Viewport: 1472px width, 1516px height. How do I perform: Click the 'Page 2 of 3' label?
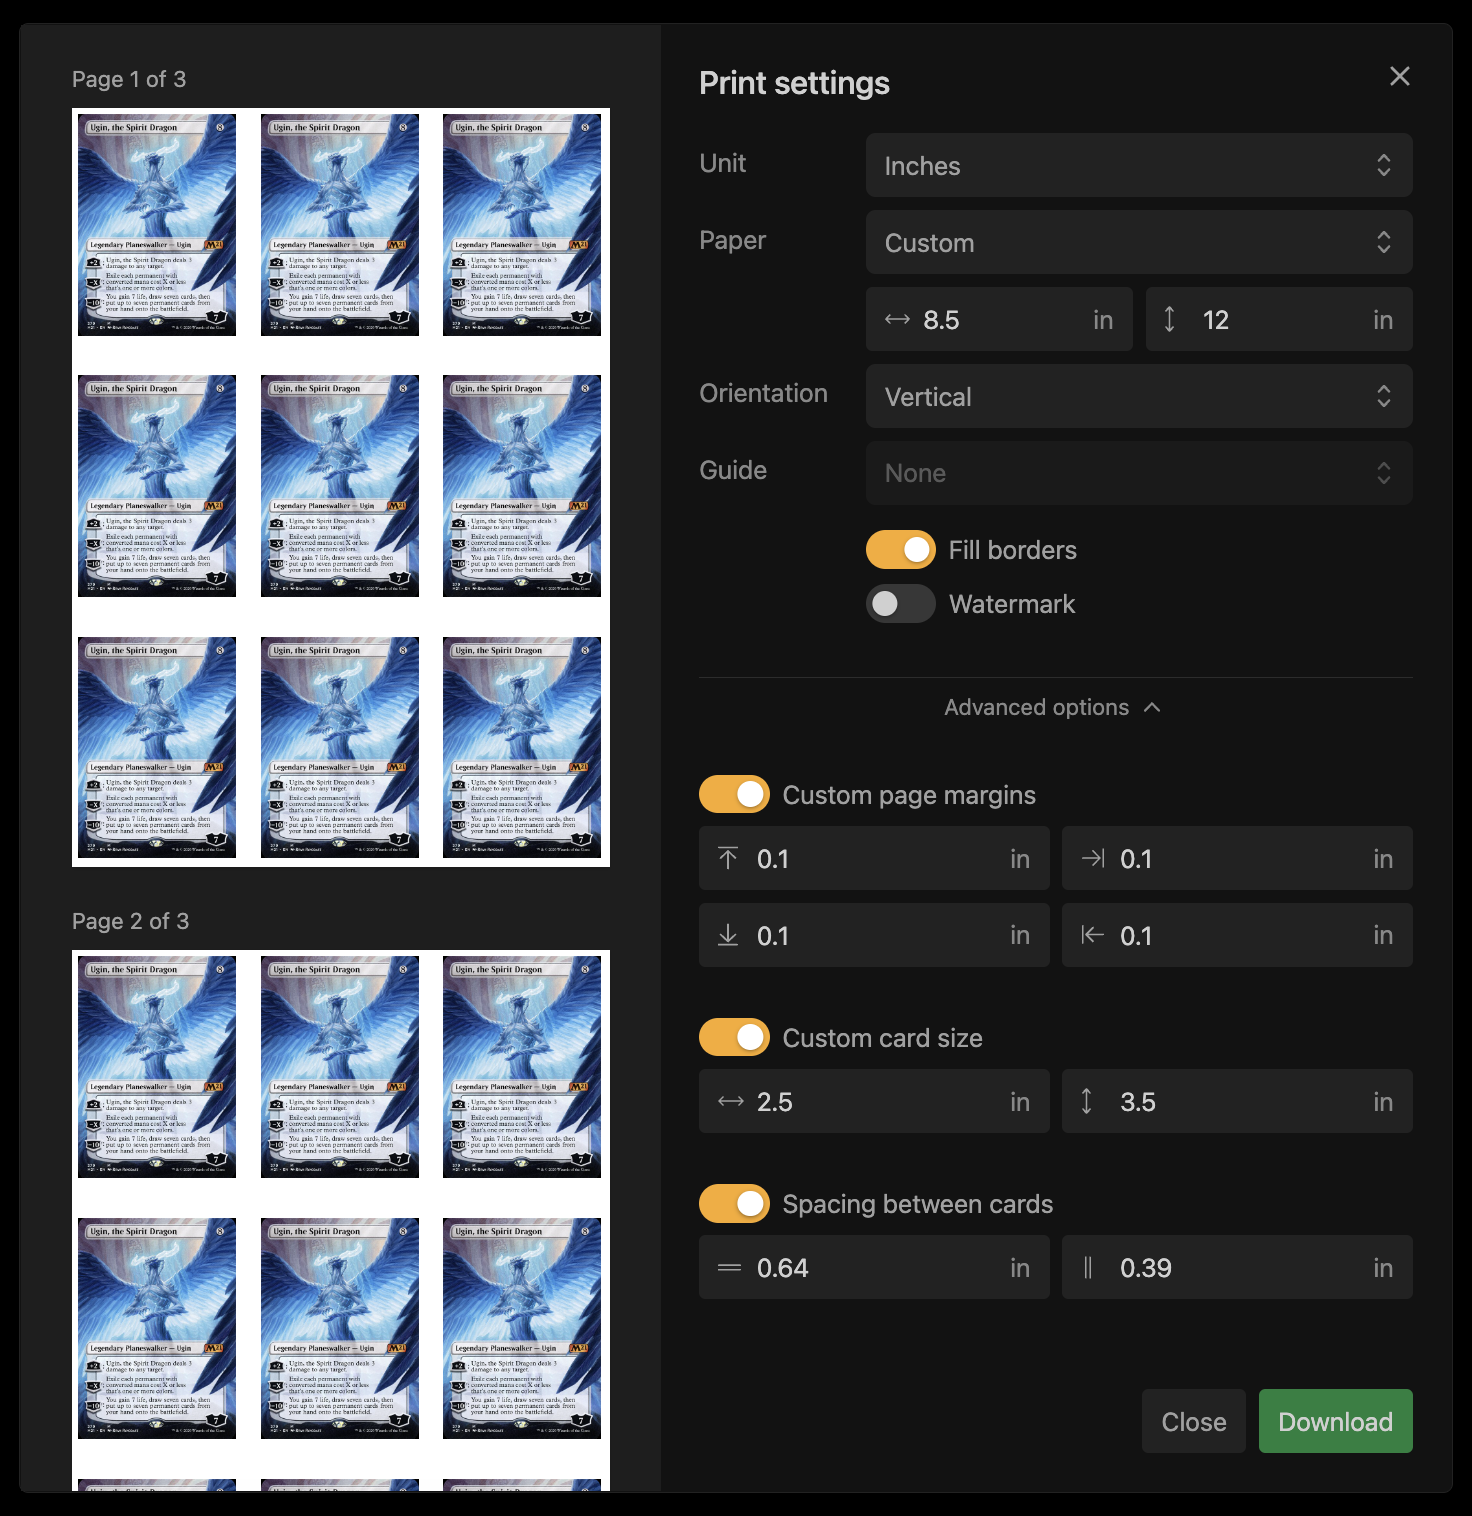(x=130, y=921)
